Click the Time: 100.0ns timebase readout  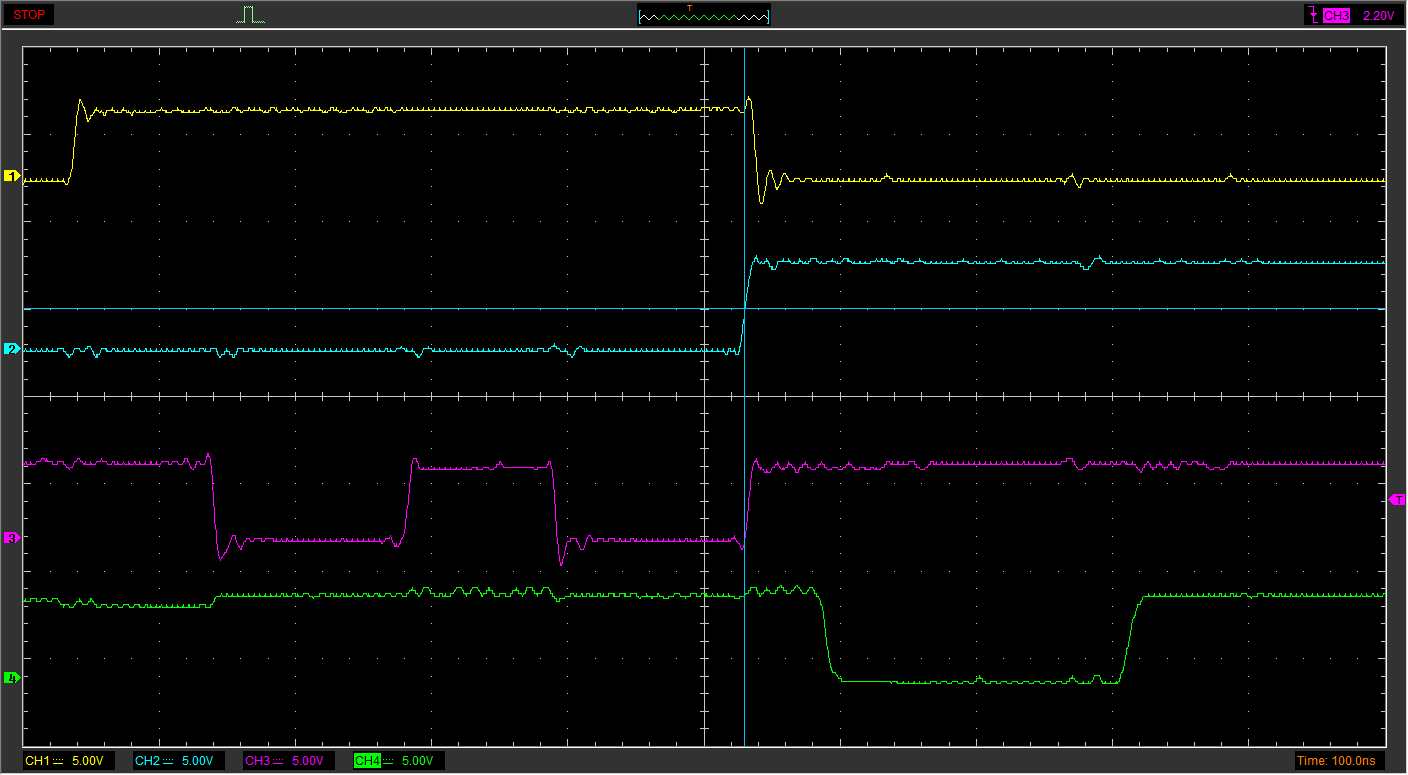pos(1335,761)
